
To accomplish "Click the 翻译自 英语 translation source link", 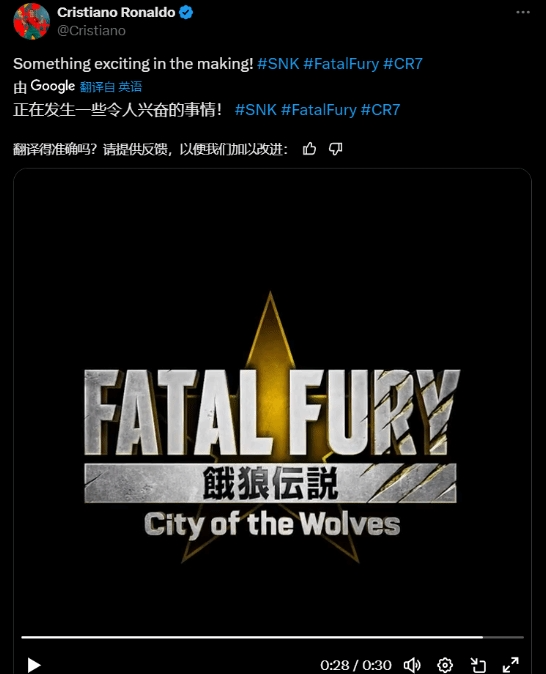I will coord(111,87).
